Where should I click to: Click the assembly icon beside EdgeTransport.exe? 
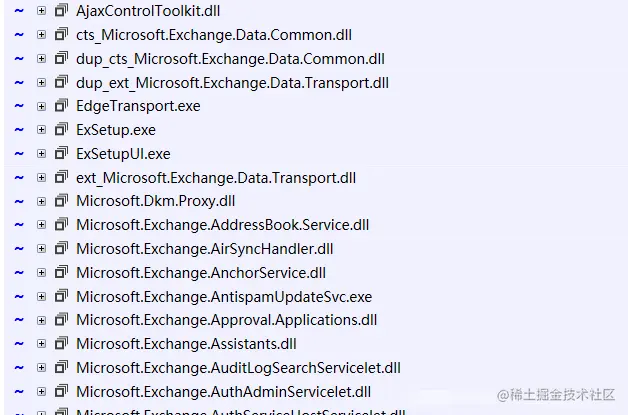(61, 105)
